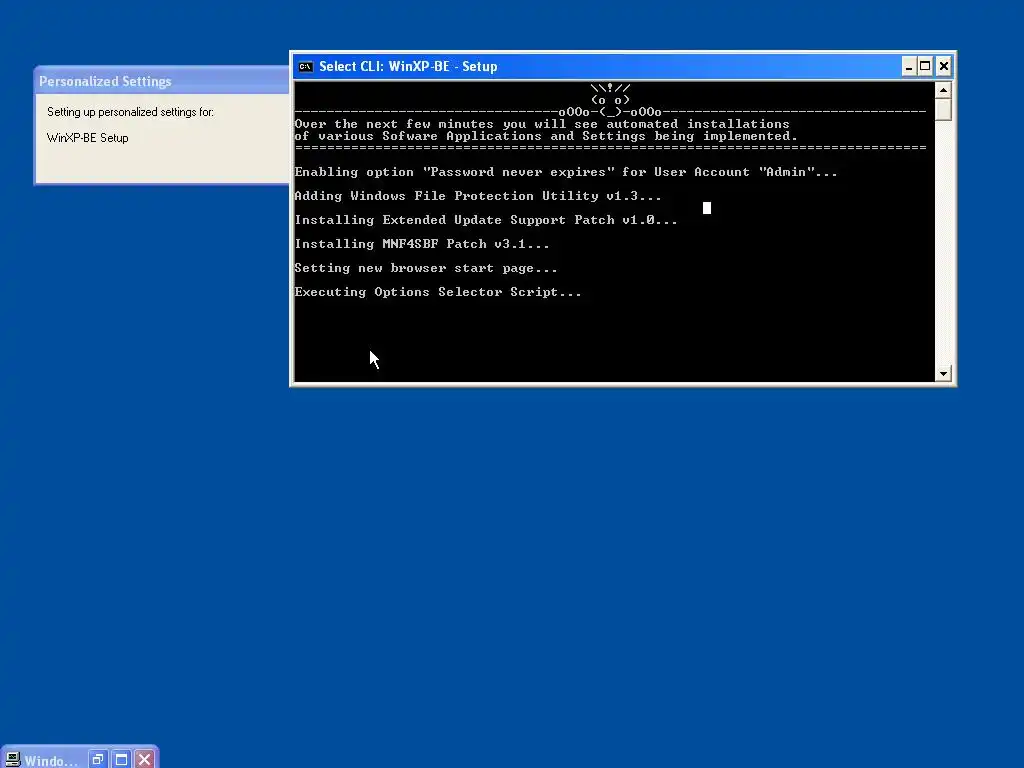This screenshot has width=1024, height=768.
Task: Click the 'Setting up personalized settings for:' label
Action: [131, 112]
